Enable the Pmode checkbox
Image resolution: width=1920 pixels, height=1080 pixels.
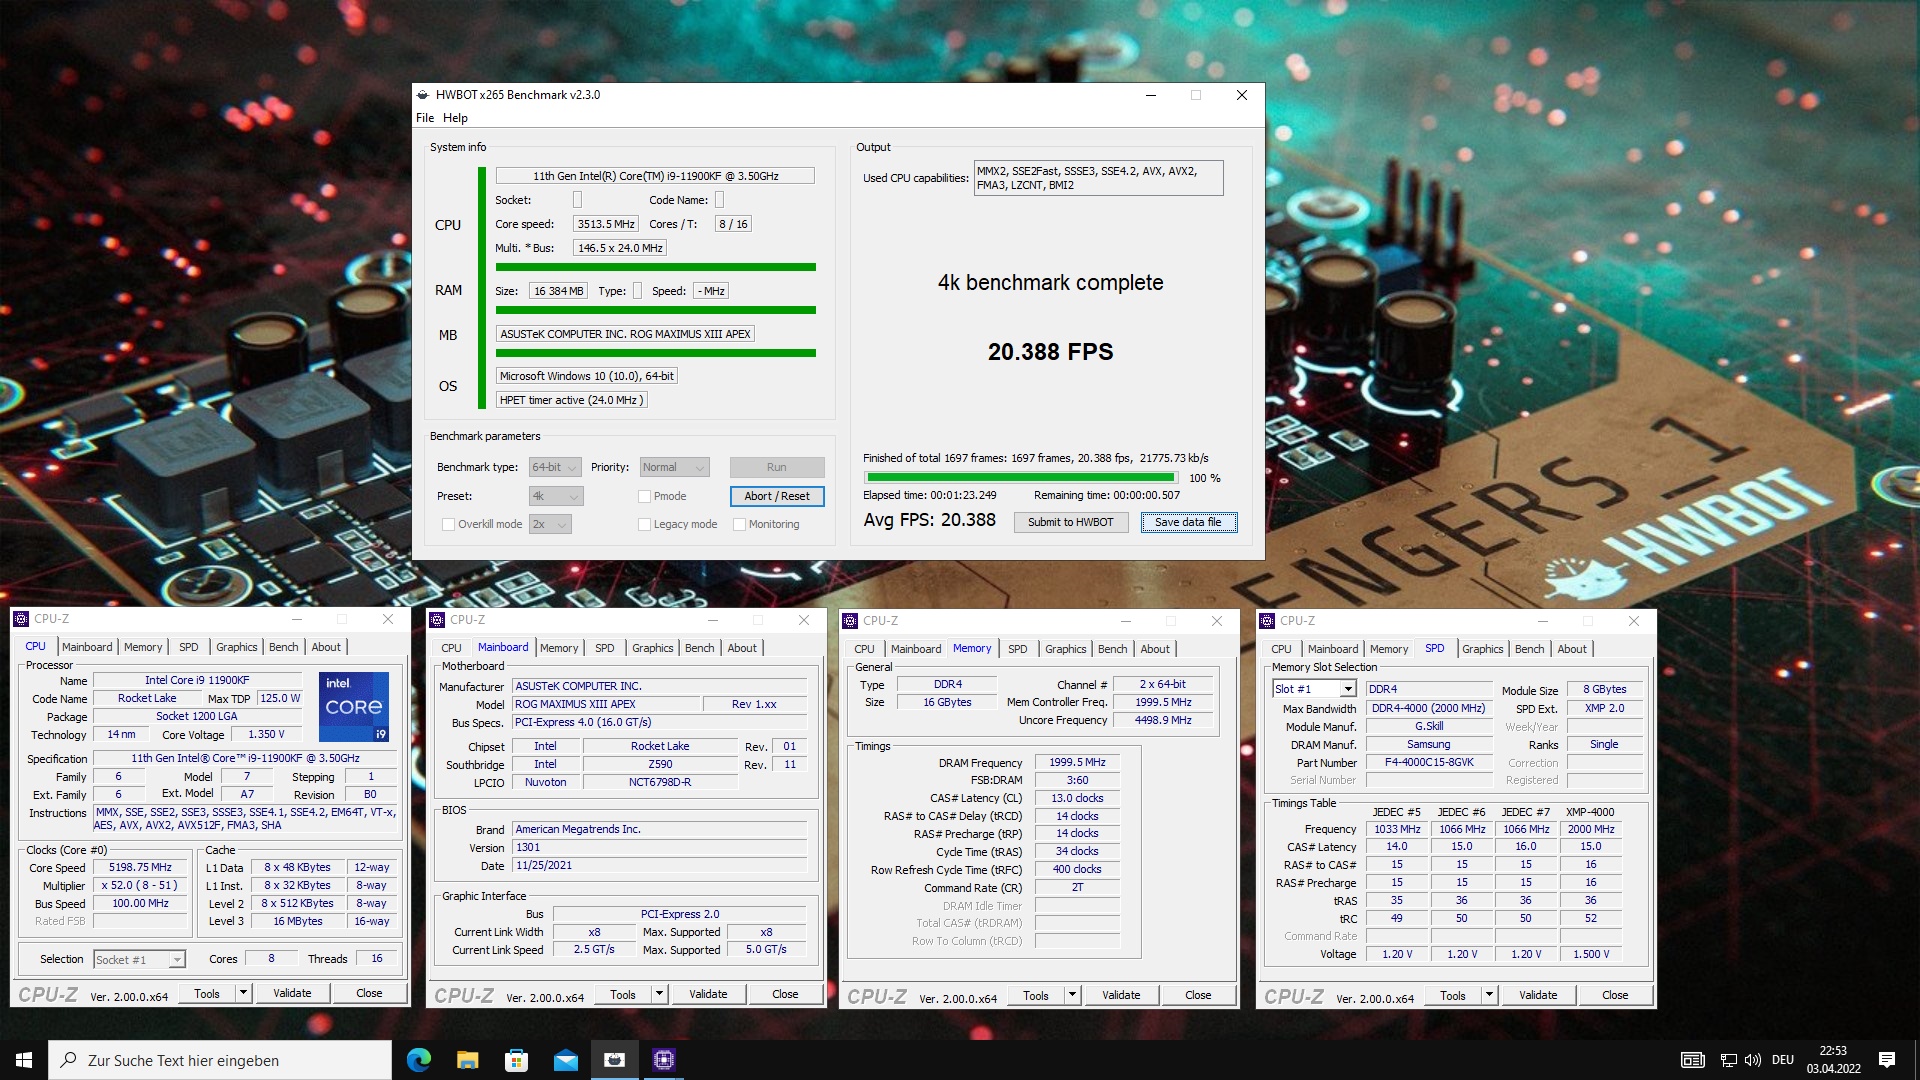[x=644, y=496]
